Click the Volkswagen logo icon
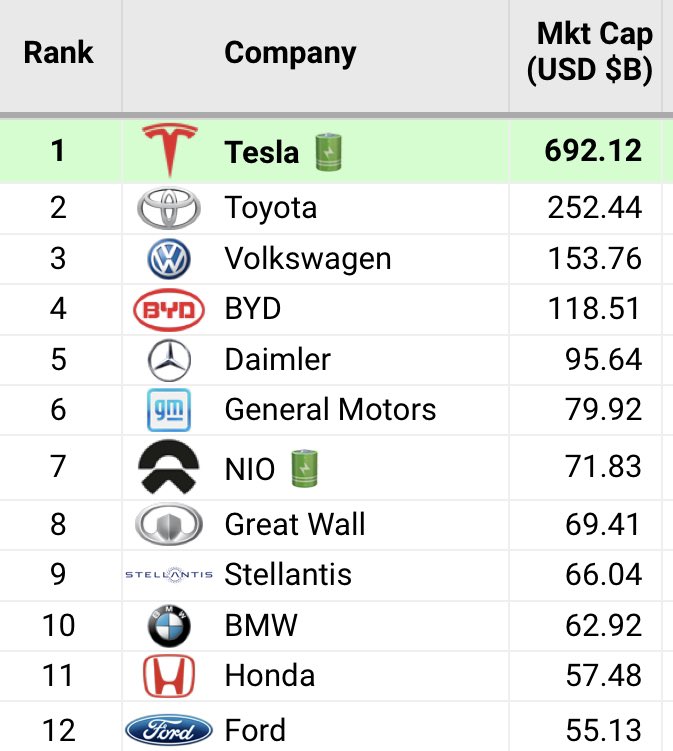The height and width of the screenshot is (751, 673). click(168, 260)
